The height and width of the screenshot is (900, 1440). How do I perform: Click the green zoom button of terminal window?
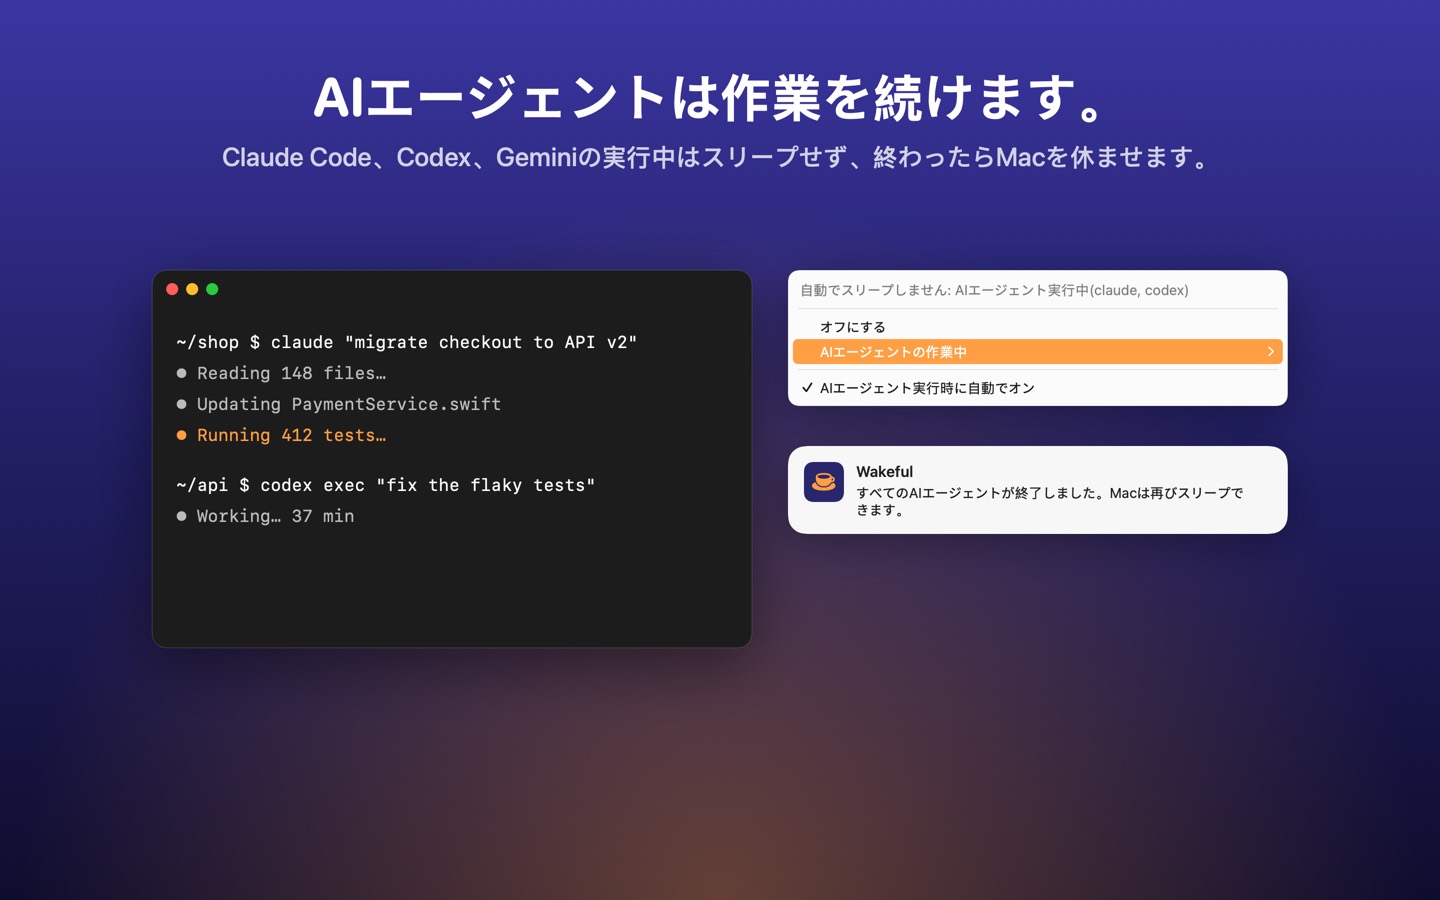pyautogui.click(x=212, y=289)
